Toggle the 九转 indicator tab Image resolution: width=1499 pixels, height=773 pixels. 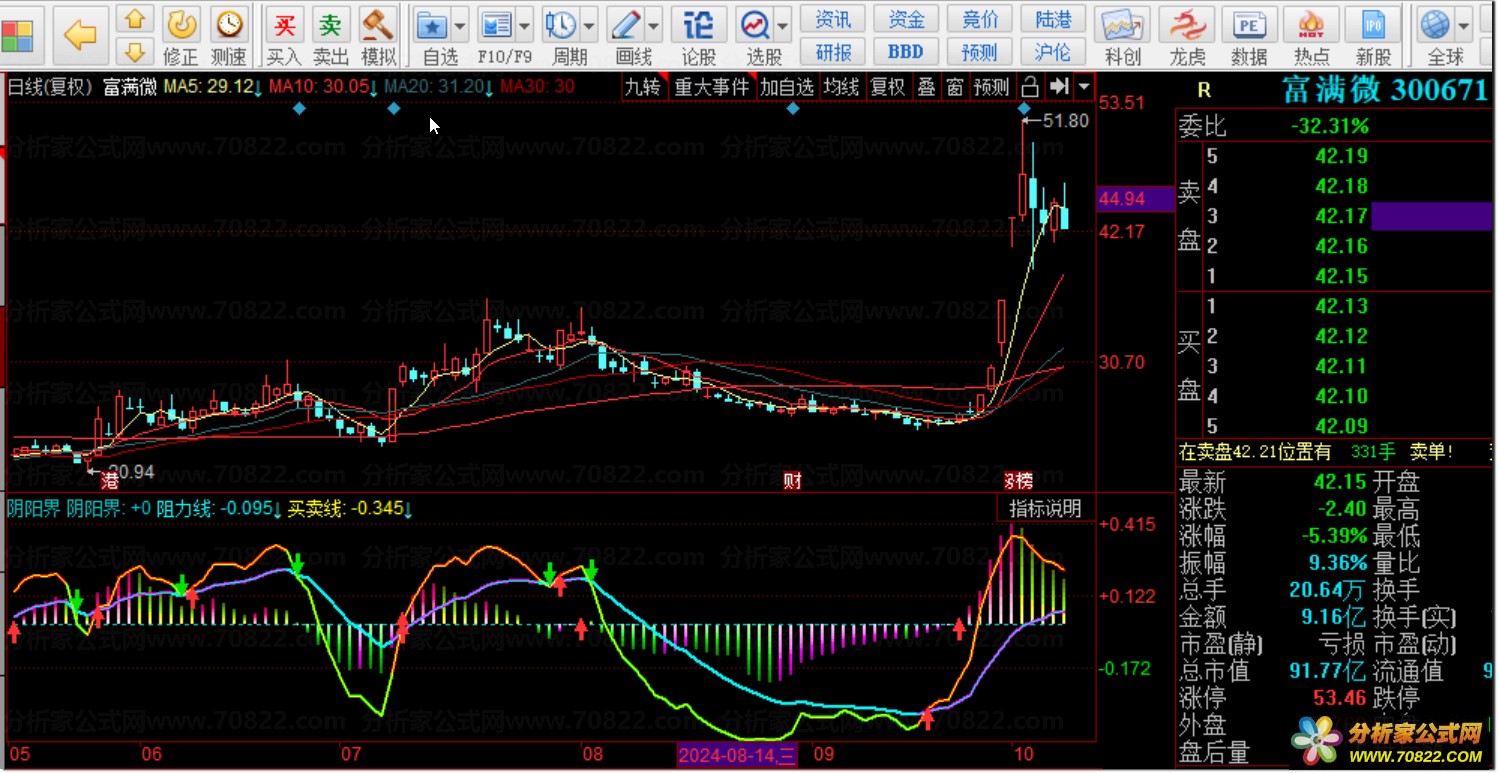pos(643,87)
